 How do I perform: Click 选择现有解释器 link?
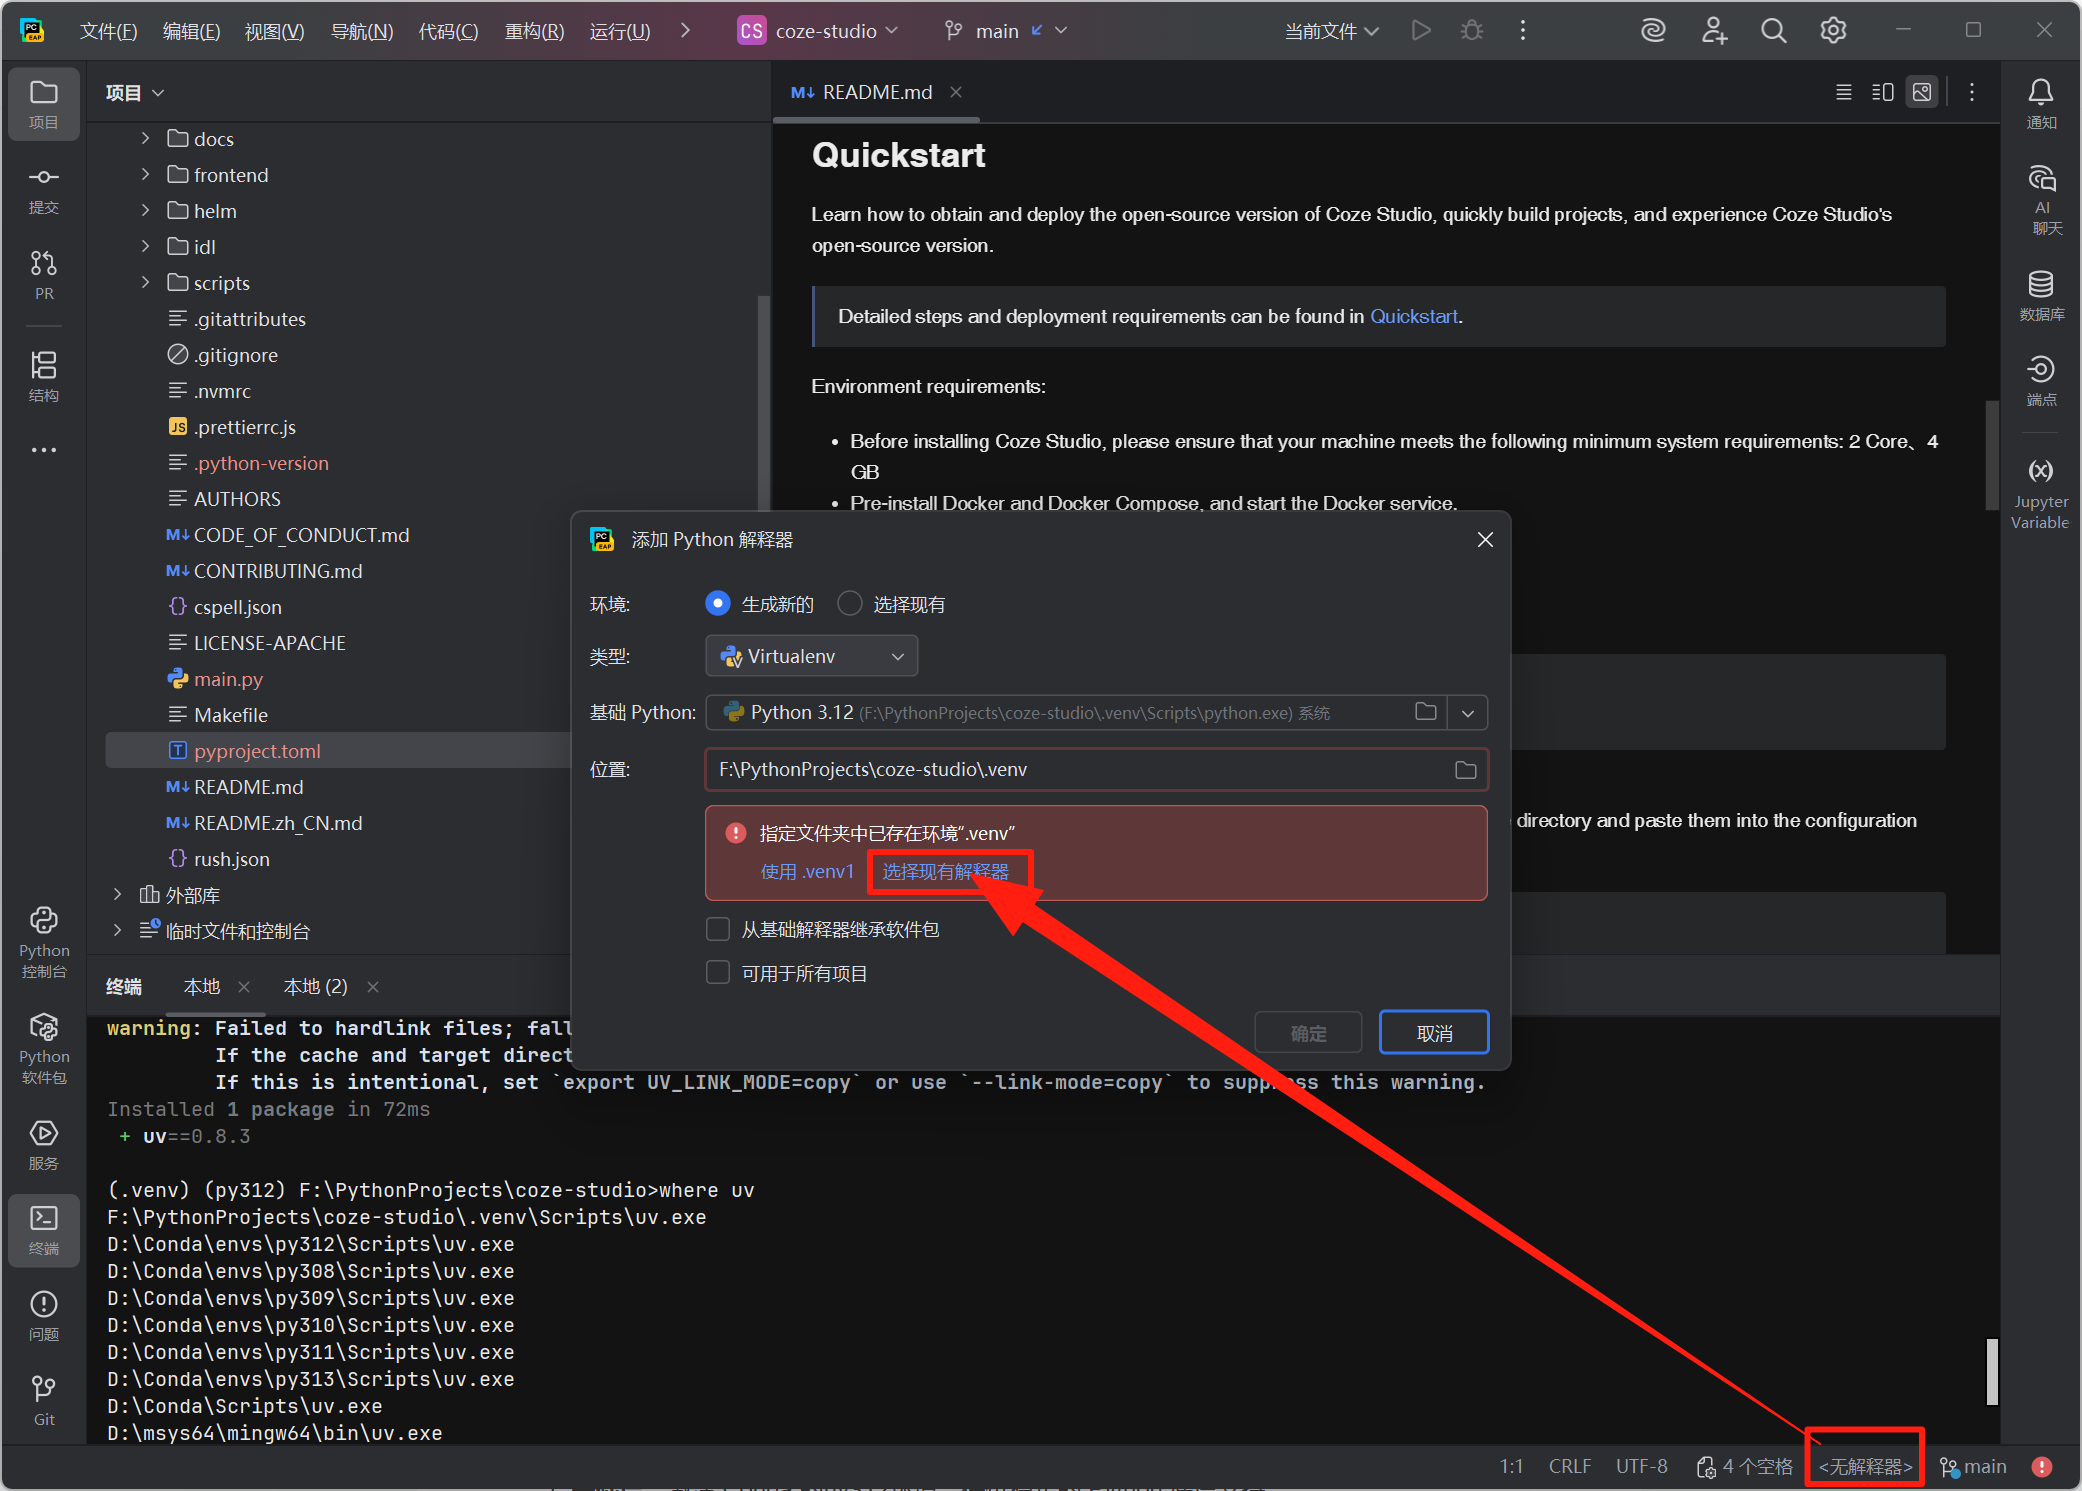coord(945,871)
